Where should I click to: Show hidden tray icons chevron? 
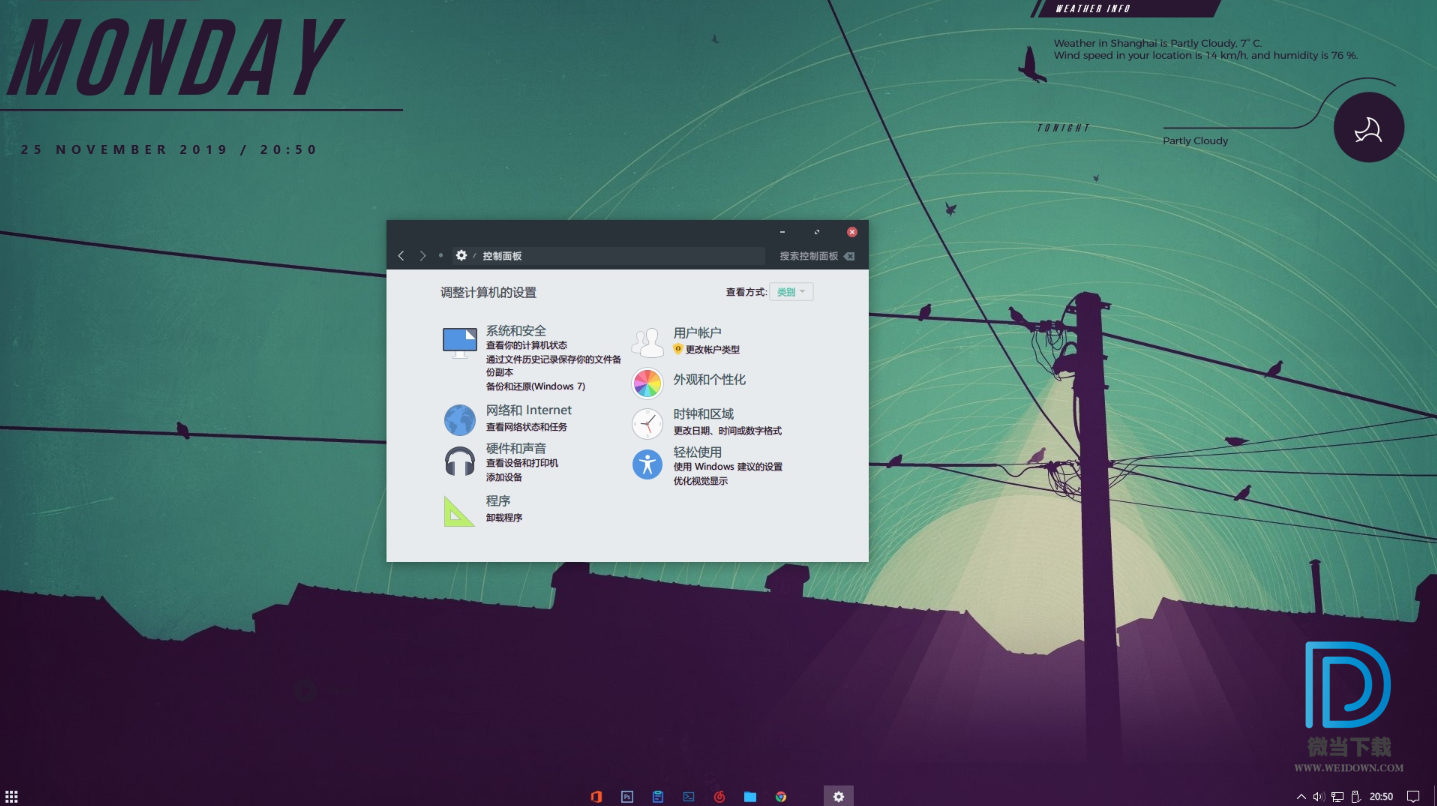[x=1301, y=797]
